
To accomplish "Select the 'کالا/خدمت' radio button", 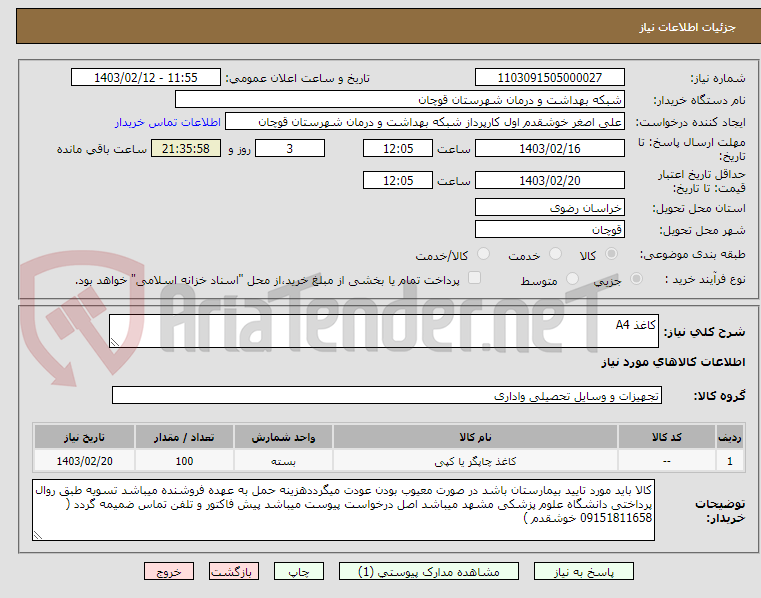I will pos(483,254).
